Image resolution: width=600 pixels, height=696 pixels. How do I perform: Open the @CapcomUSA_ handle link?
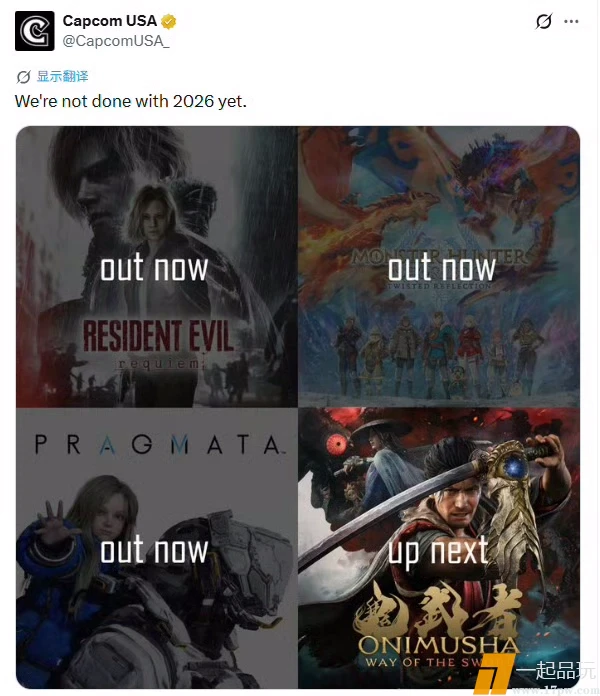click(x=116, y=41)
